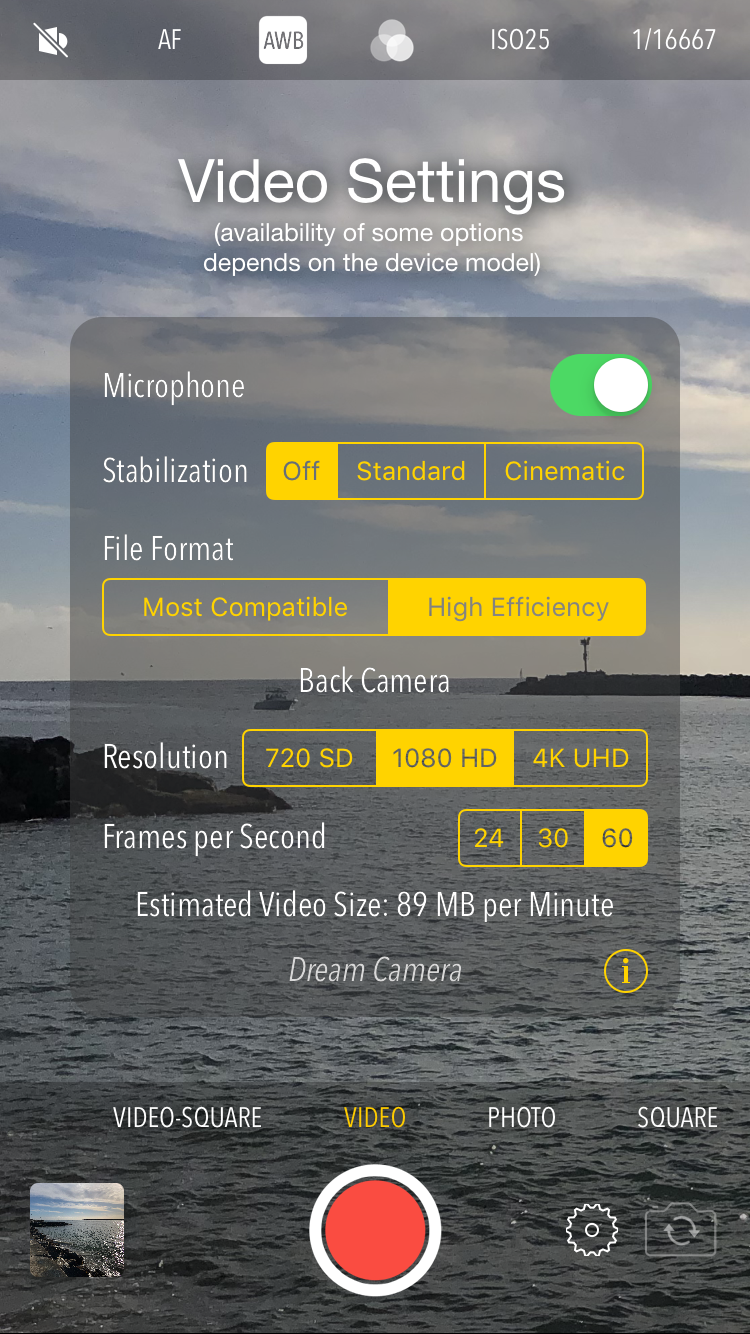
Task: Open the color filters icon
Action: (x=391, y=41)
